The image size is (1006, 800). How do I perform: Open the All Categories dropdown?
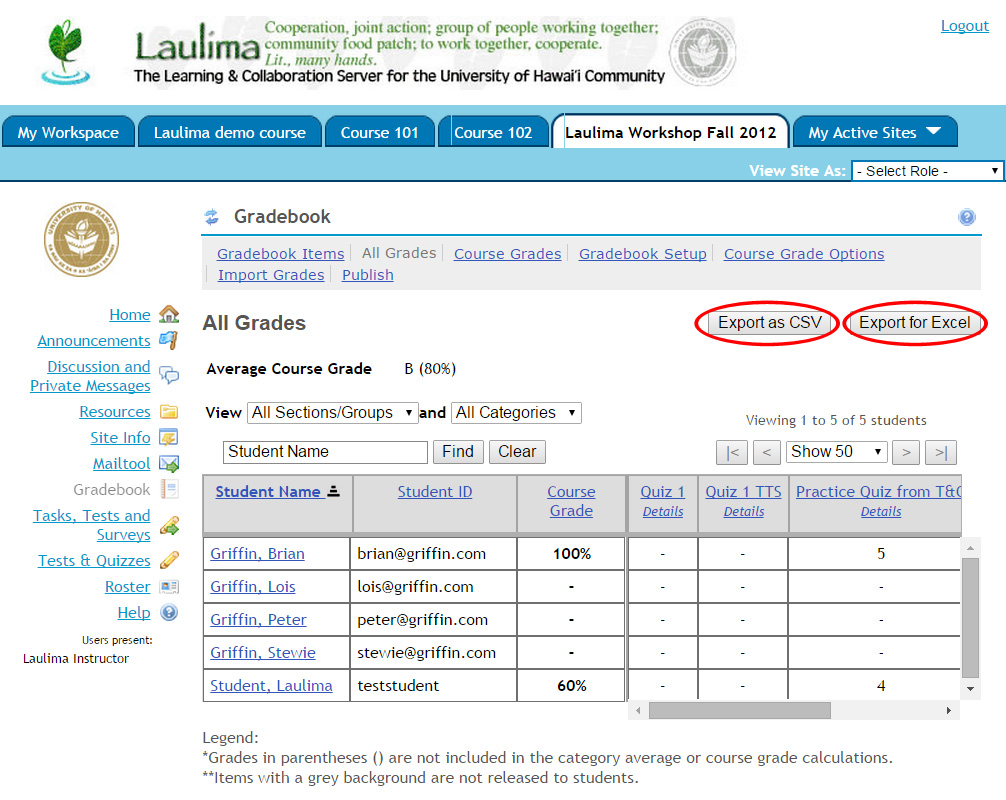tap(516, 413)
